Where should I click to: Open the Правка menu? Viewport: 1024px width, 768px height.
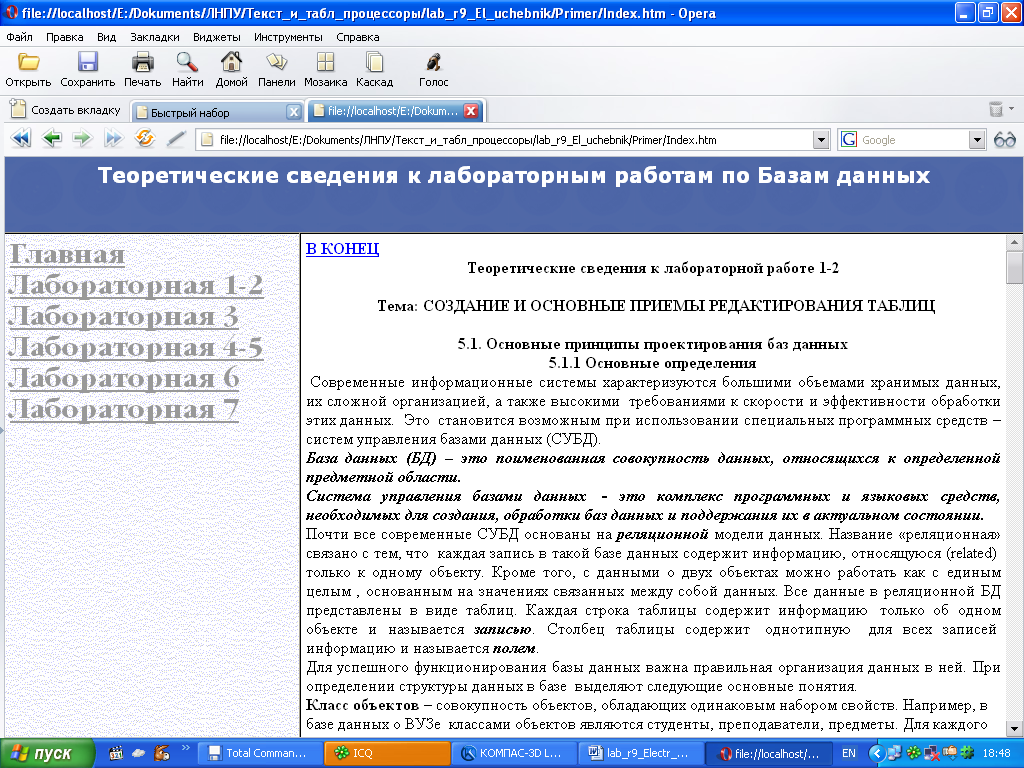pos(65,37)
